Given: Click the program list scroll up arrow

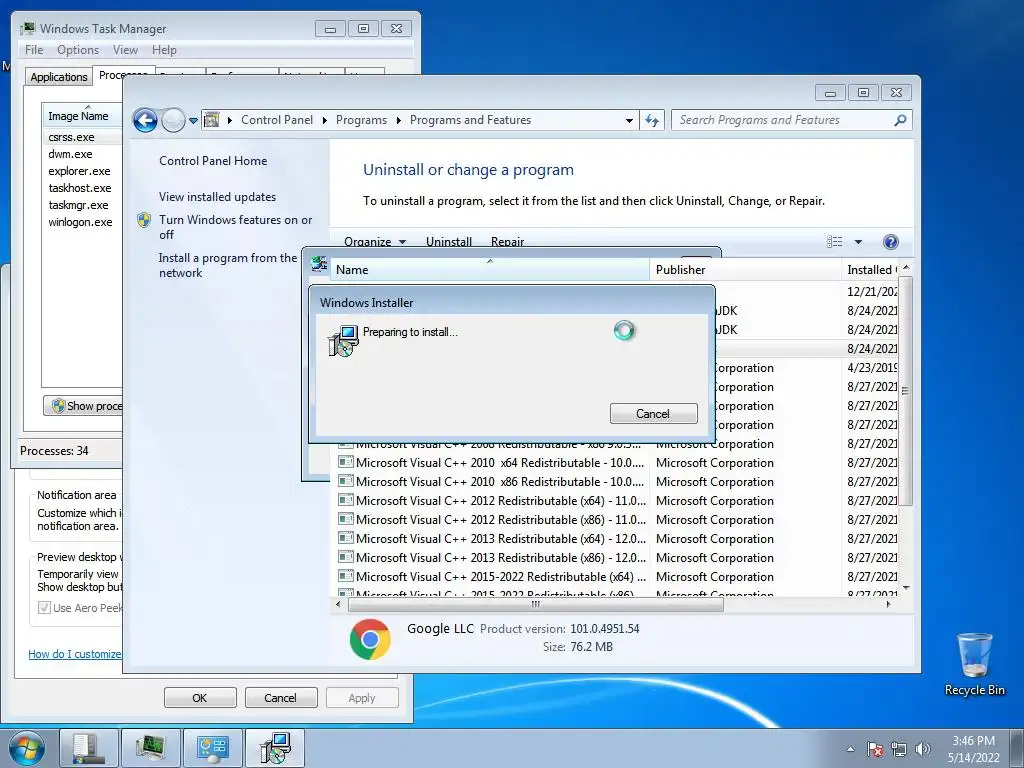Looking at the screenshot, I should click(906, 268).
